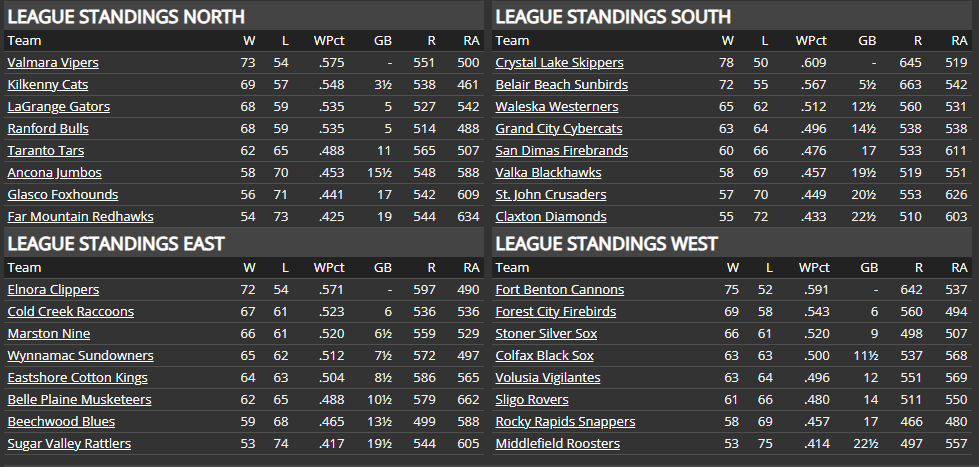979x467 pixels.
Task: Open Elnora Clippers team page
Action: pos(53,290)
